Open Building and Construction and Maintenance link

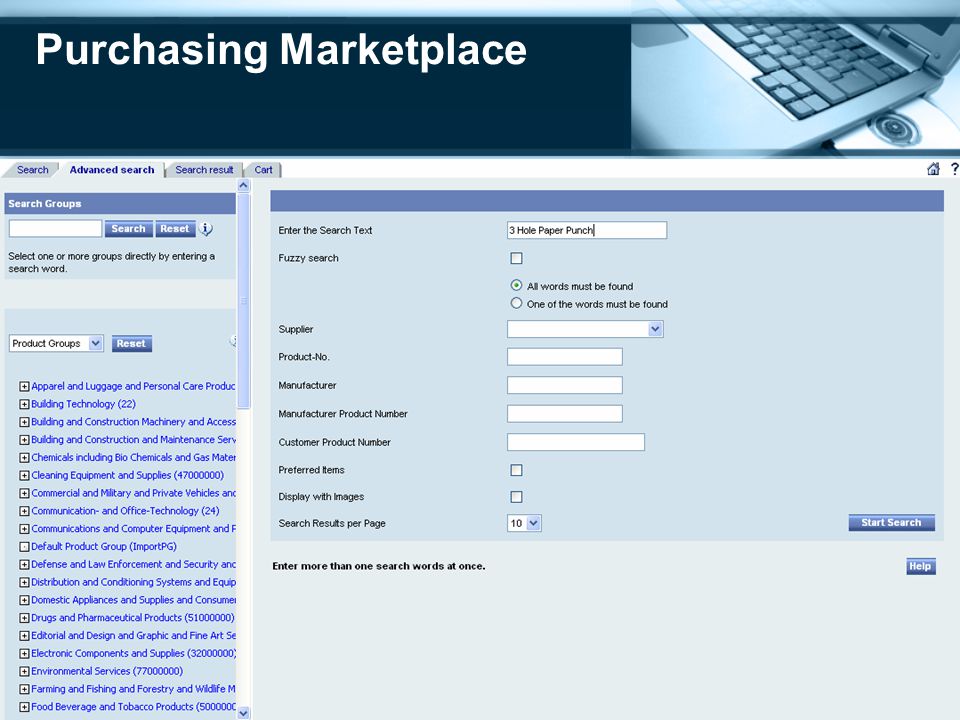(133, 440)
